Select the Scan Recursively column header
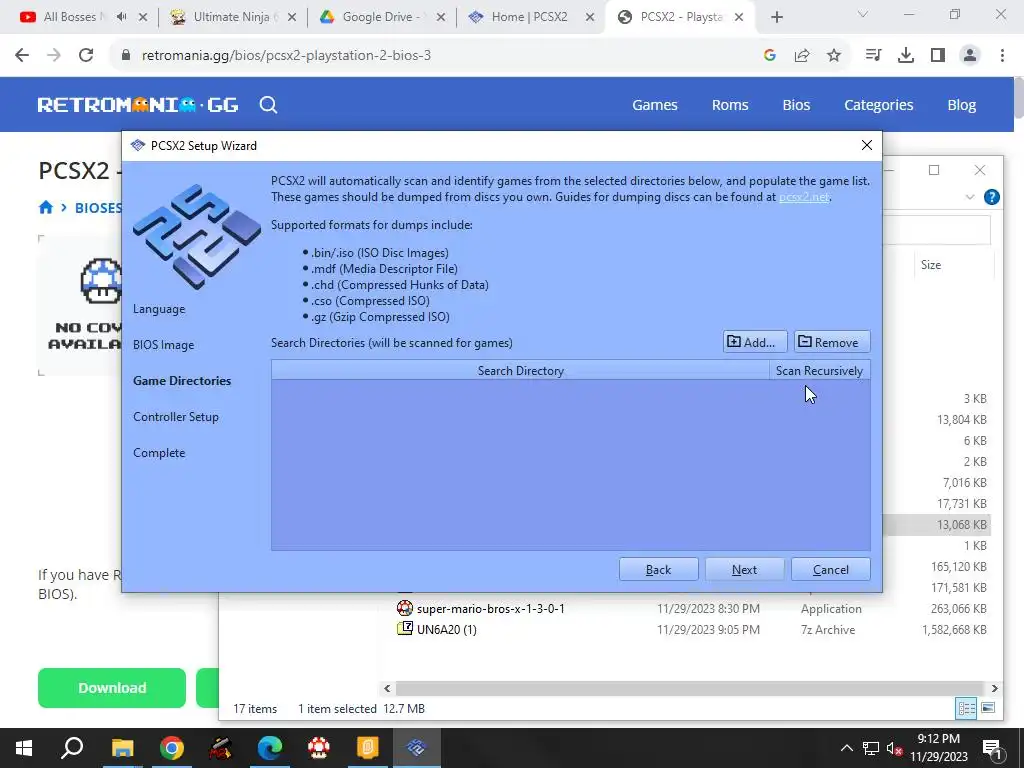Screen dimensions: 1024x768 click(x=820, y=370)
